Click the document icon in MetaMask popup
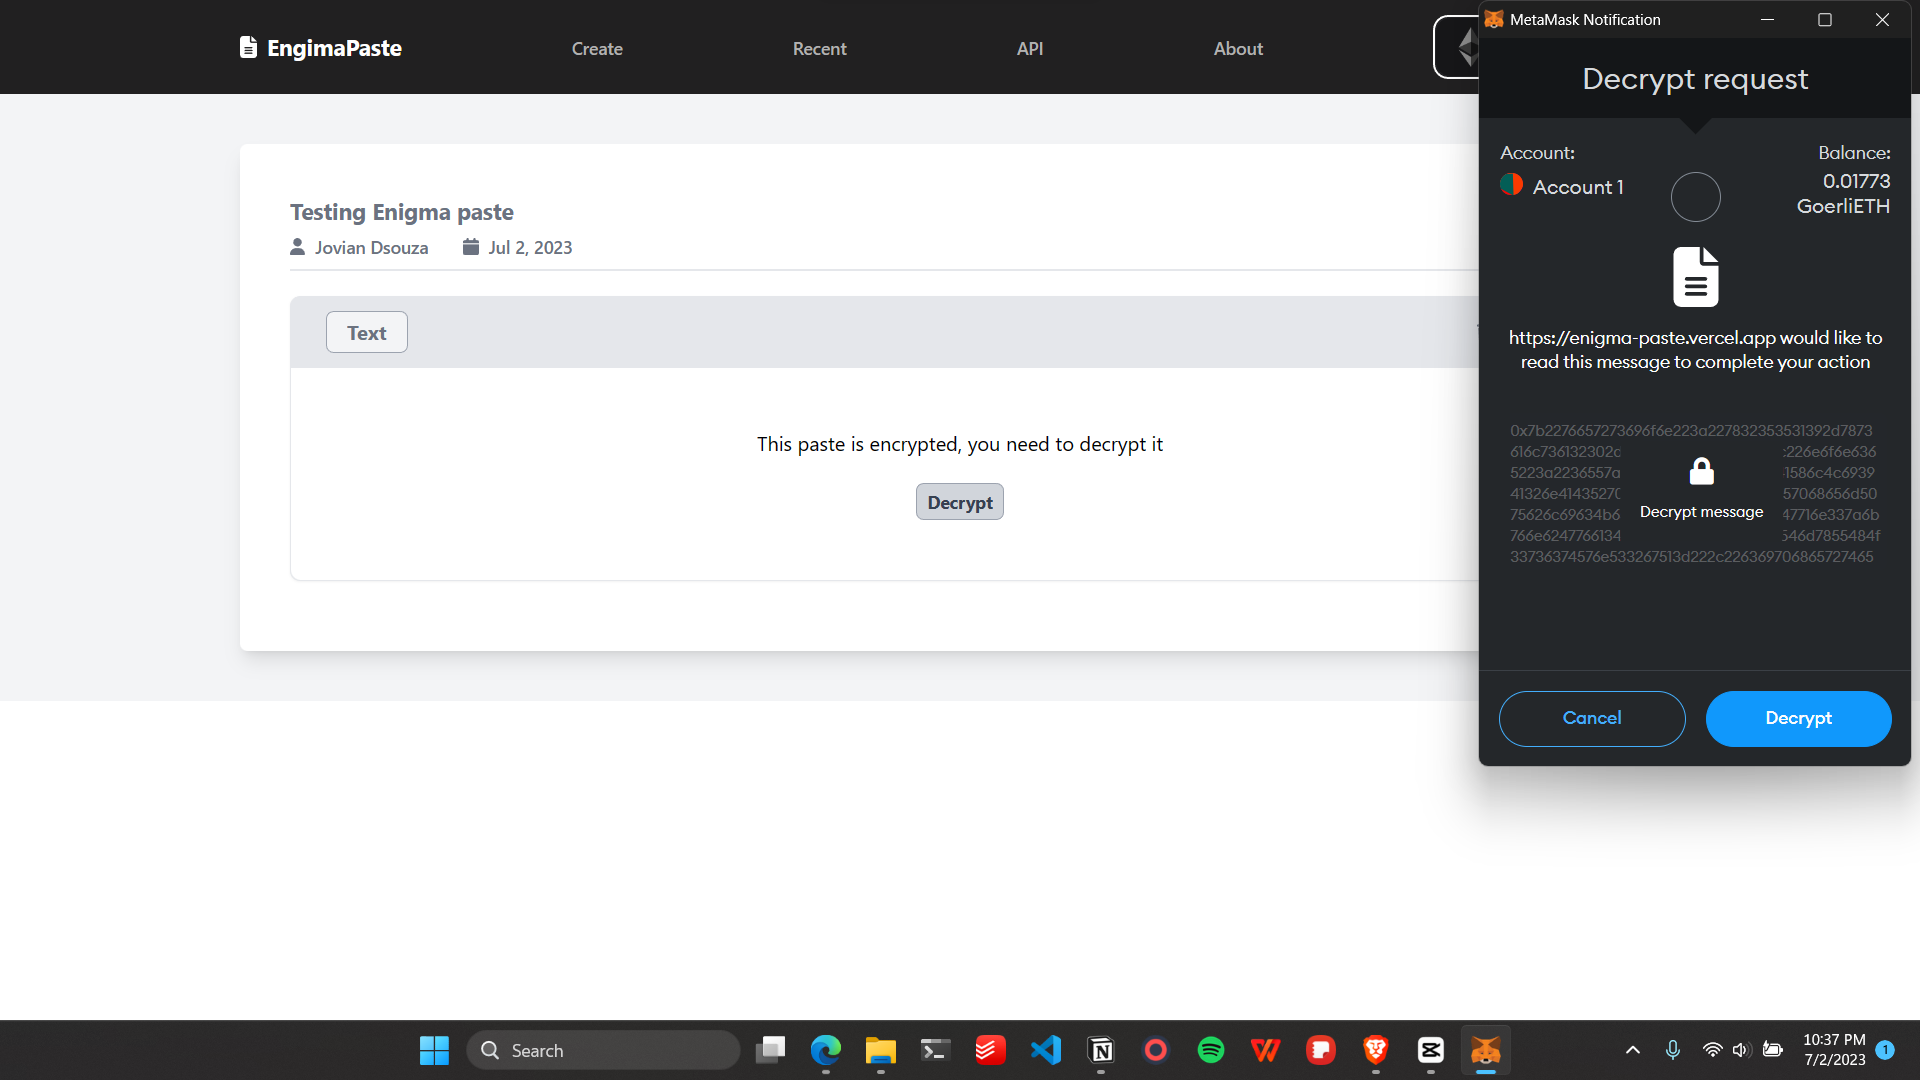This screenshot has height=1080, width=1920. pos(1695,277)
